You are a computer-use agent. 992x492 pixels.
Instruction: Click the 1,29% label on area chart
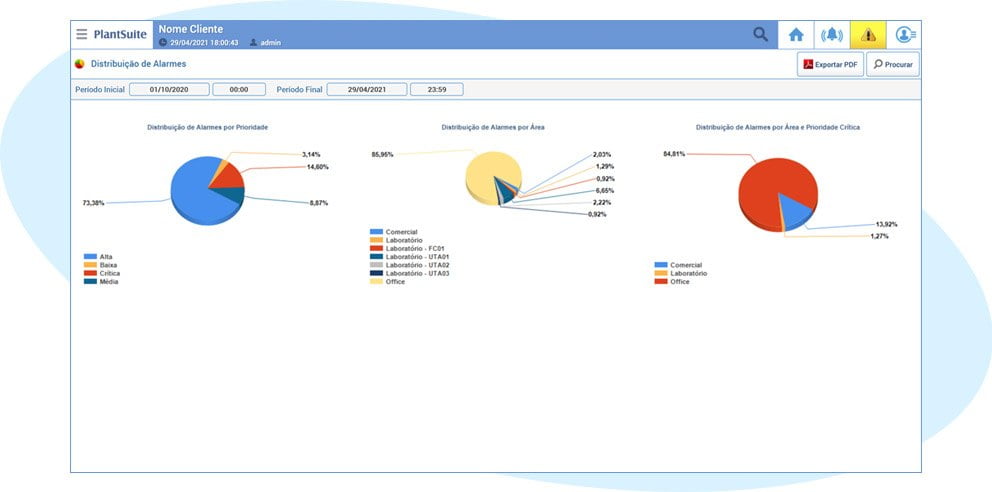tap(605, 166)
